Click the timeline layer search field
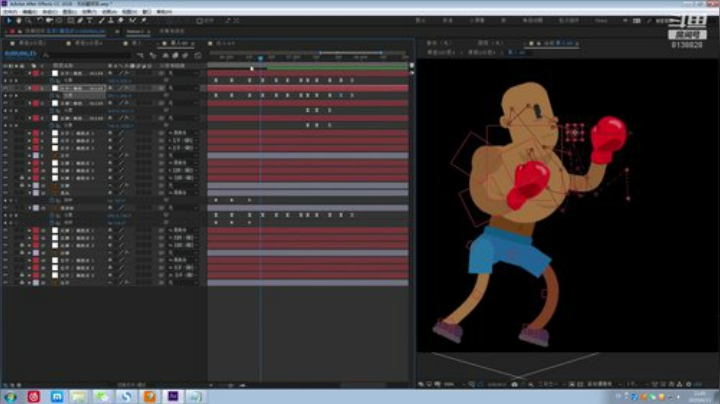 coord(87,55)
